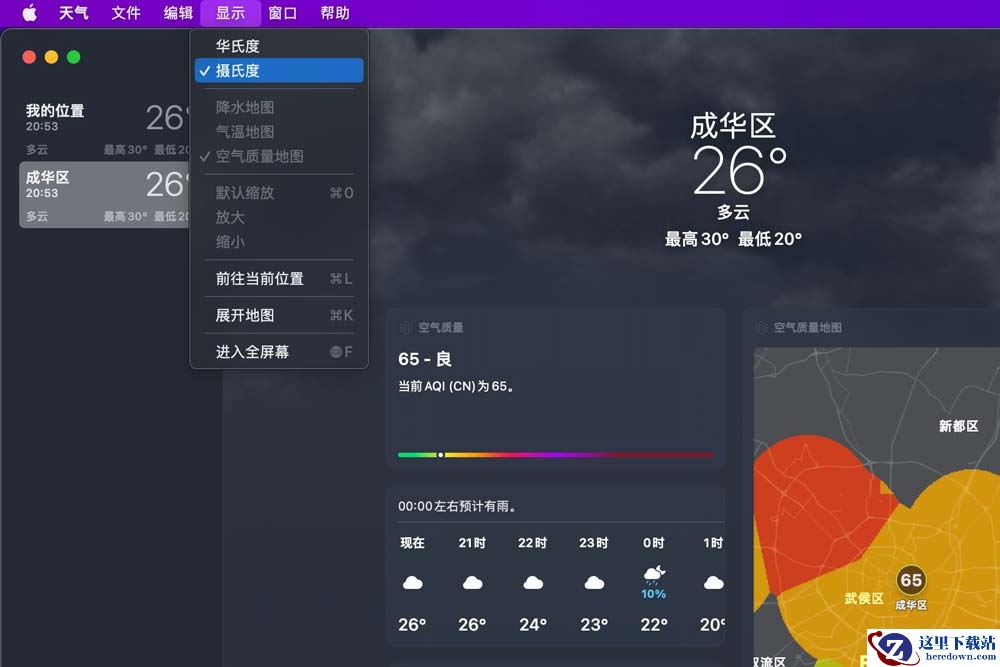Select the checked 空气质量地图 option
Viewport: 1000px width, 667px height.
click(x=279, y=156)
